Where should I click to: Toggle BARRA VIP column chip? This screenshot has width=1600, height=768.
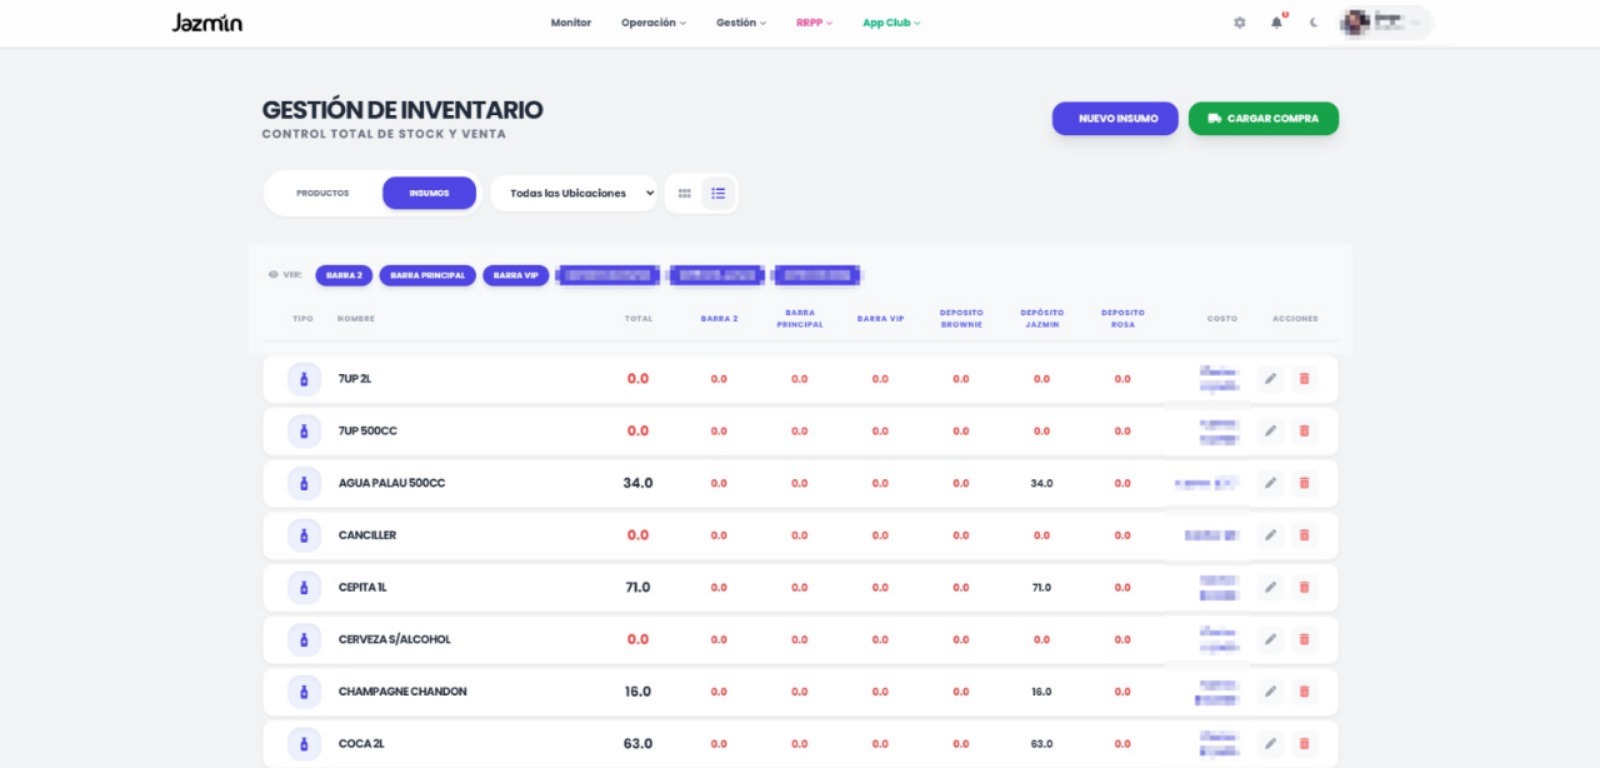pyautogui.click(x=516, y=275)
